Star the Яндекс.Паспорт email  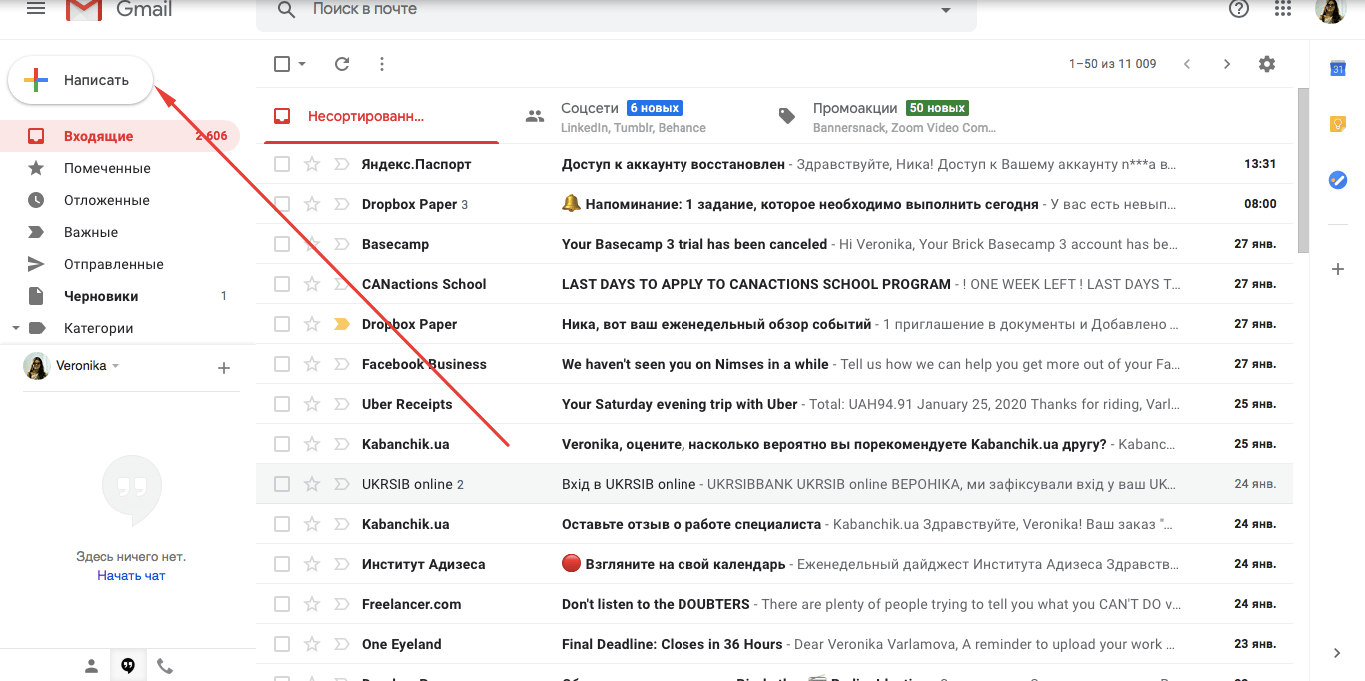tap(312, 164)
